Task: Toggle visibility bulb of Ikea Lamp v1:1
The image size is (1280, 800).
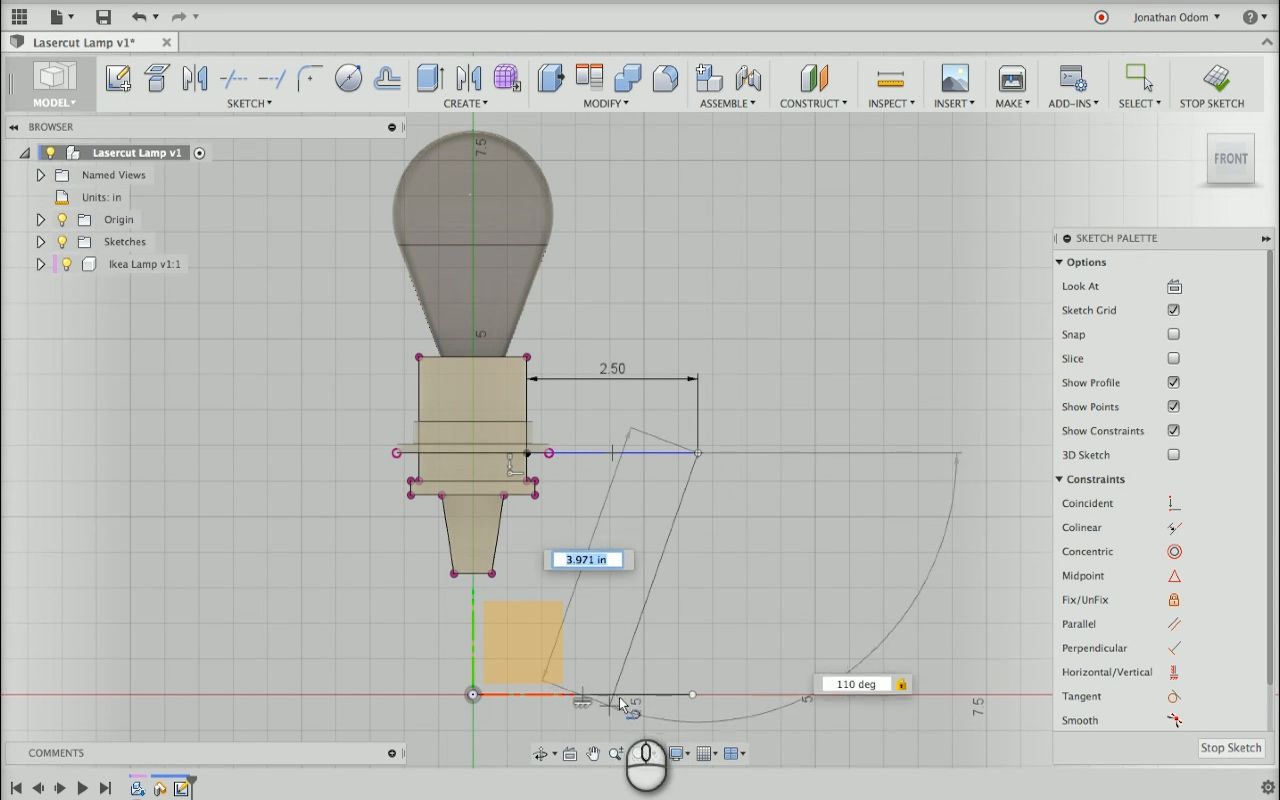Action: (x=66, y=264)
